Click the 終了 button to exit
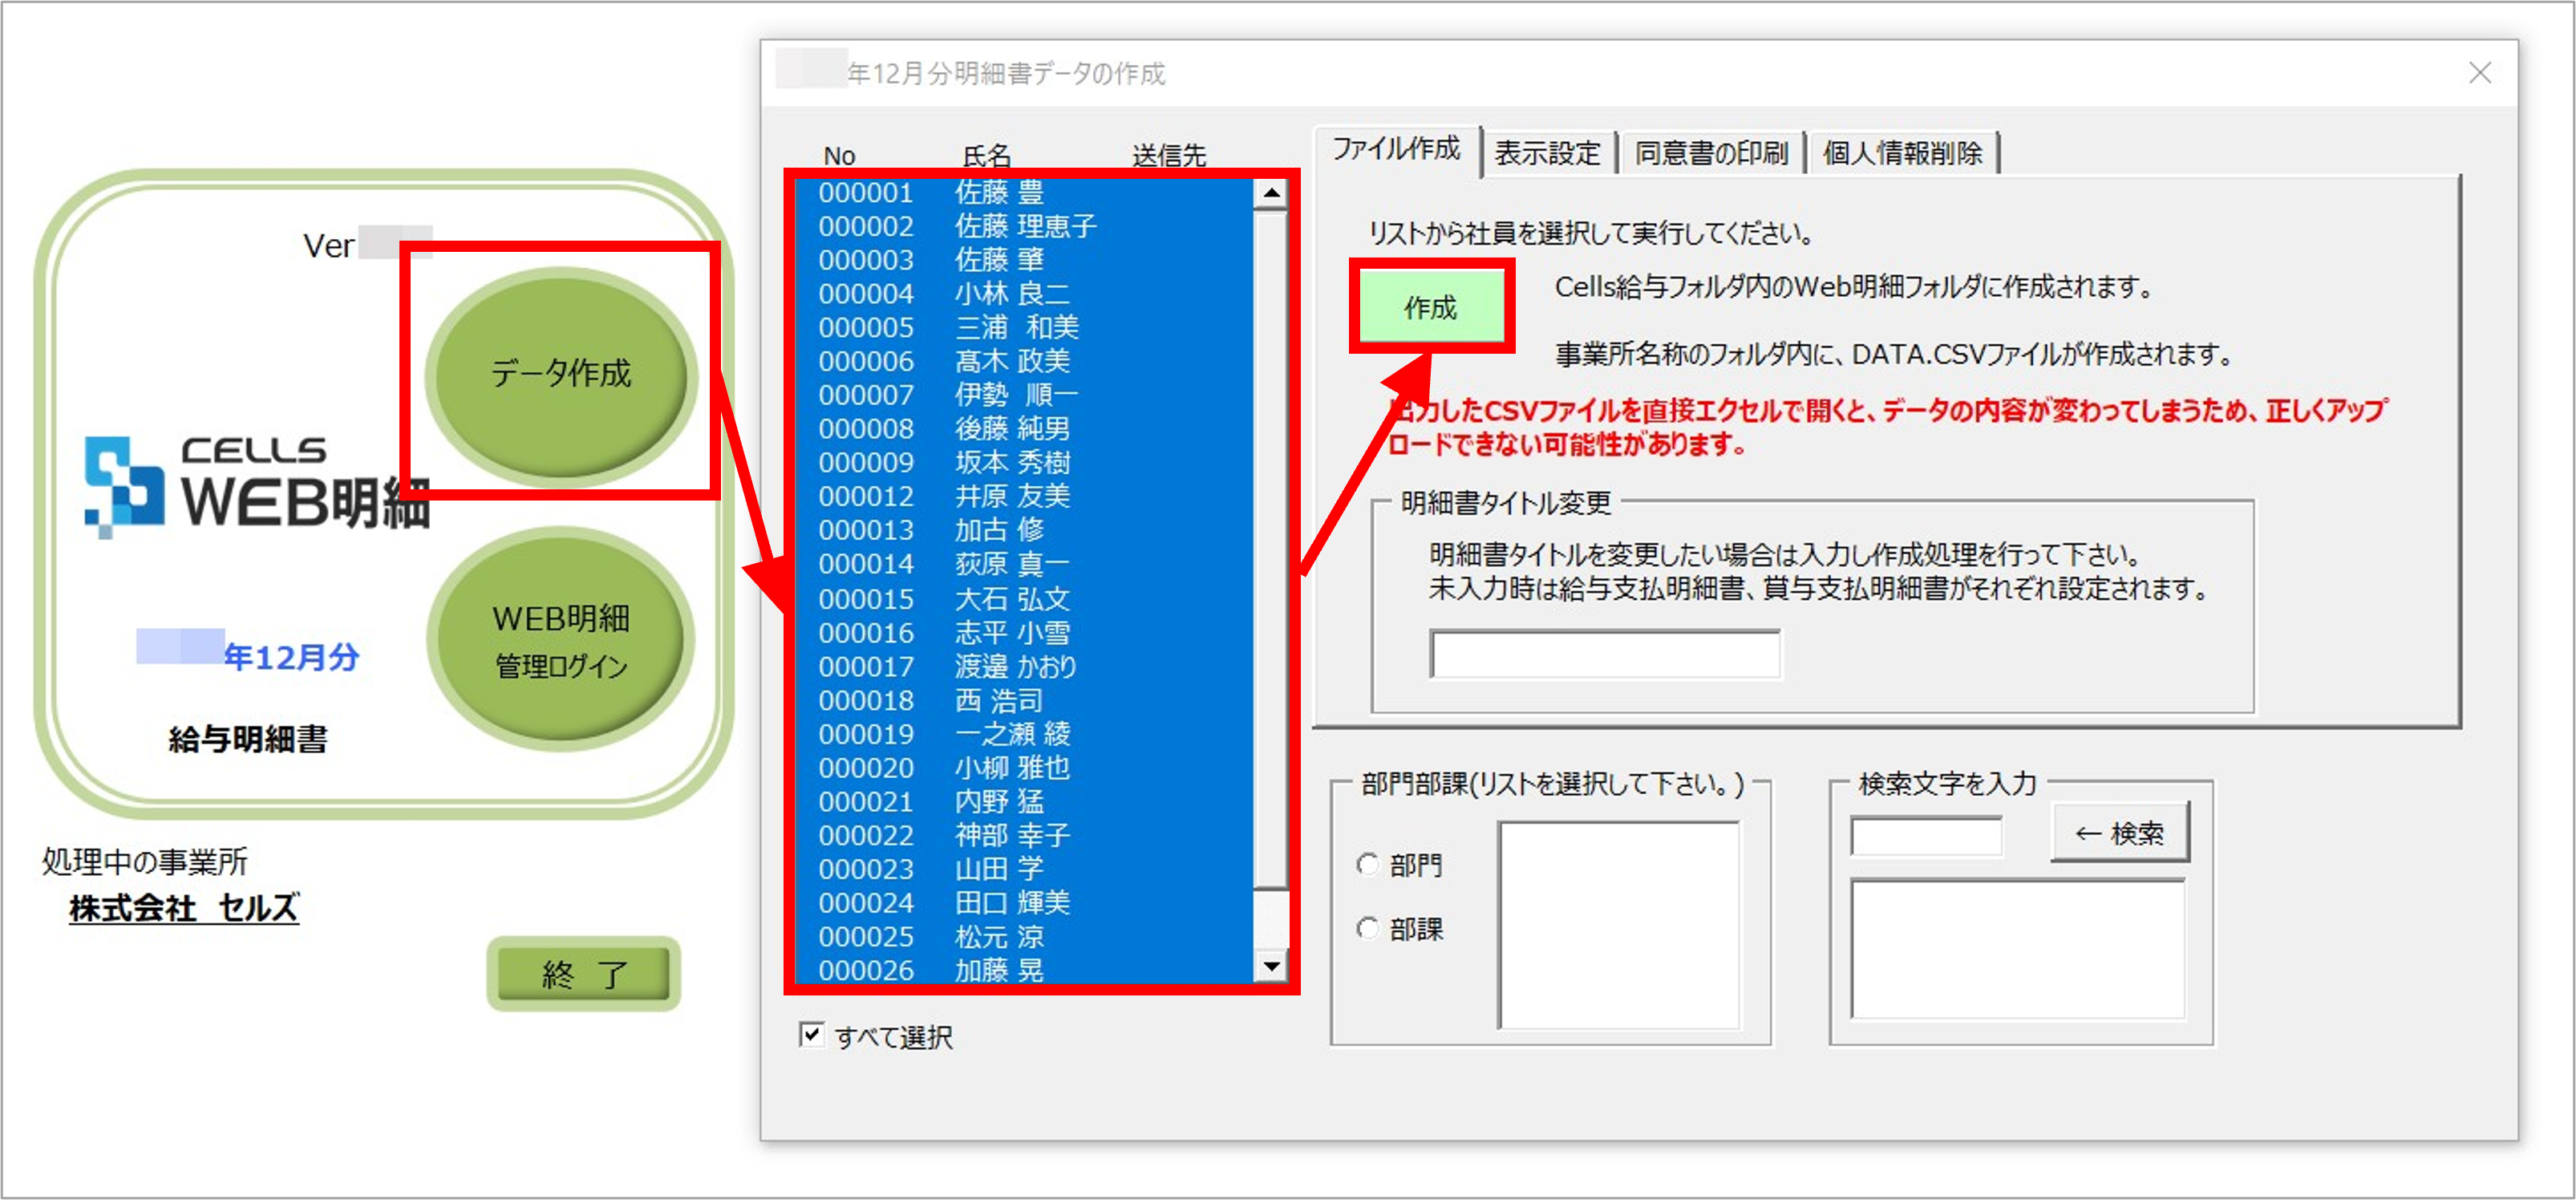Screen dimensions: 2576x1200 (x=583, y=970)
